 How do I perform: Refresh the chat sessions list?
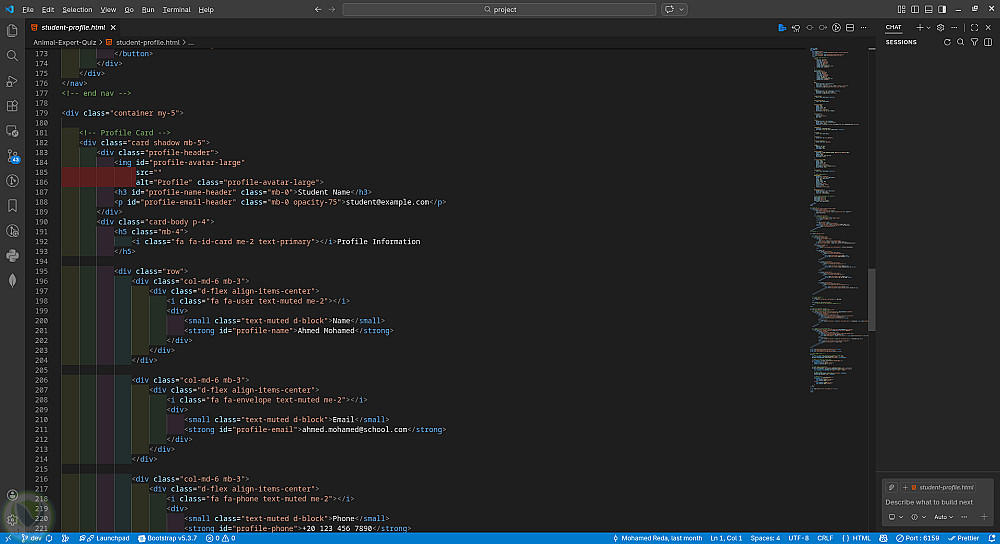948,42
